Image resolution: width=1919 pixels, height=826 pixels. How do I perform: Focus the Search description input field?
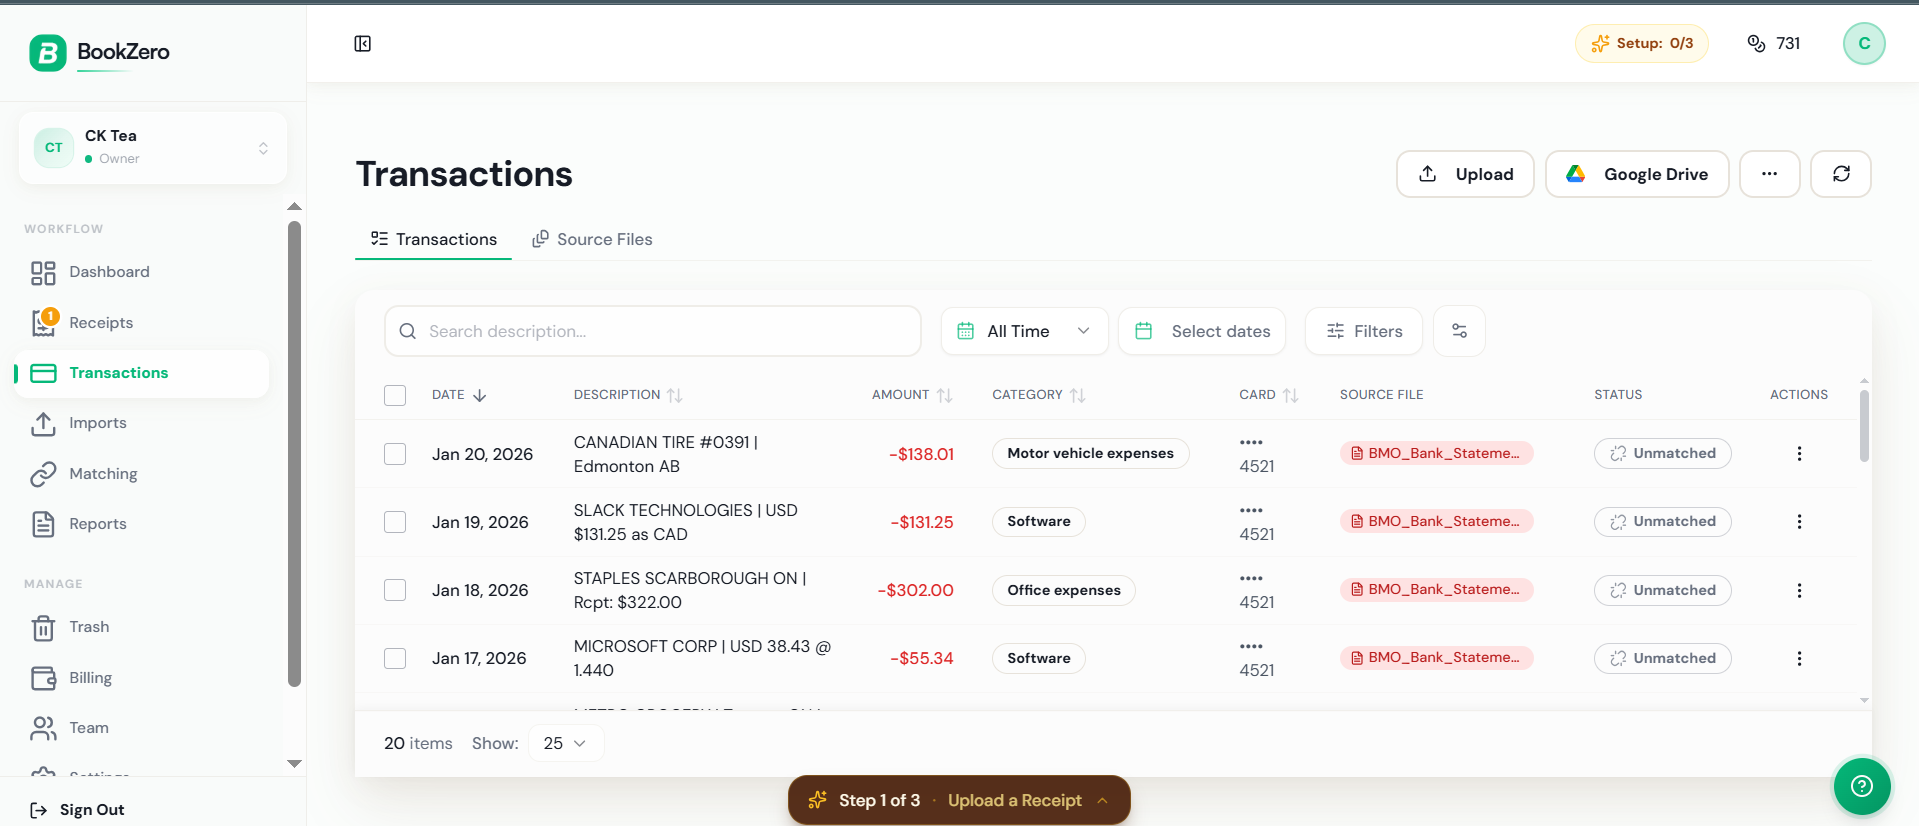point(653,331)
